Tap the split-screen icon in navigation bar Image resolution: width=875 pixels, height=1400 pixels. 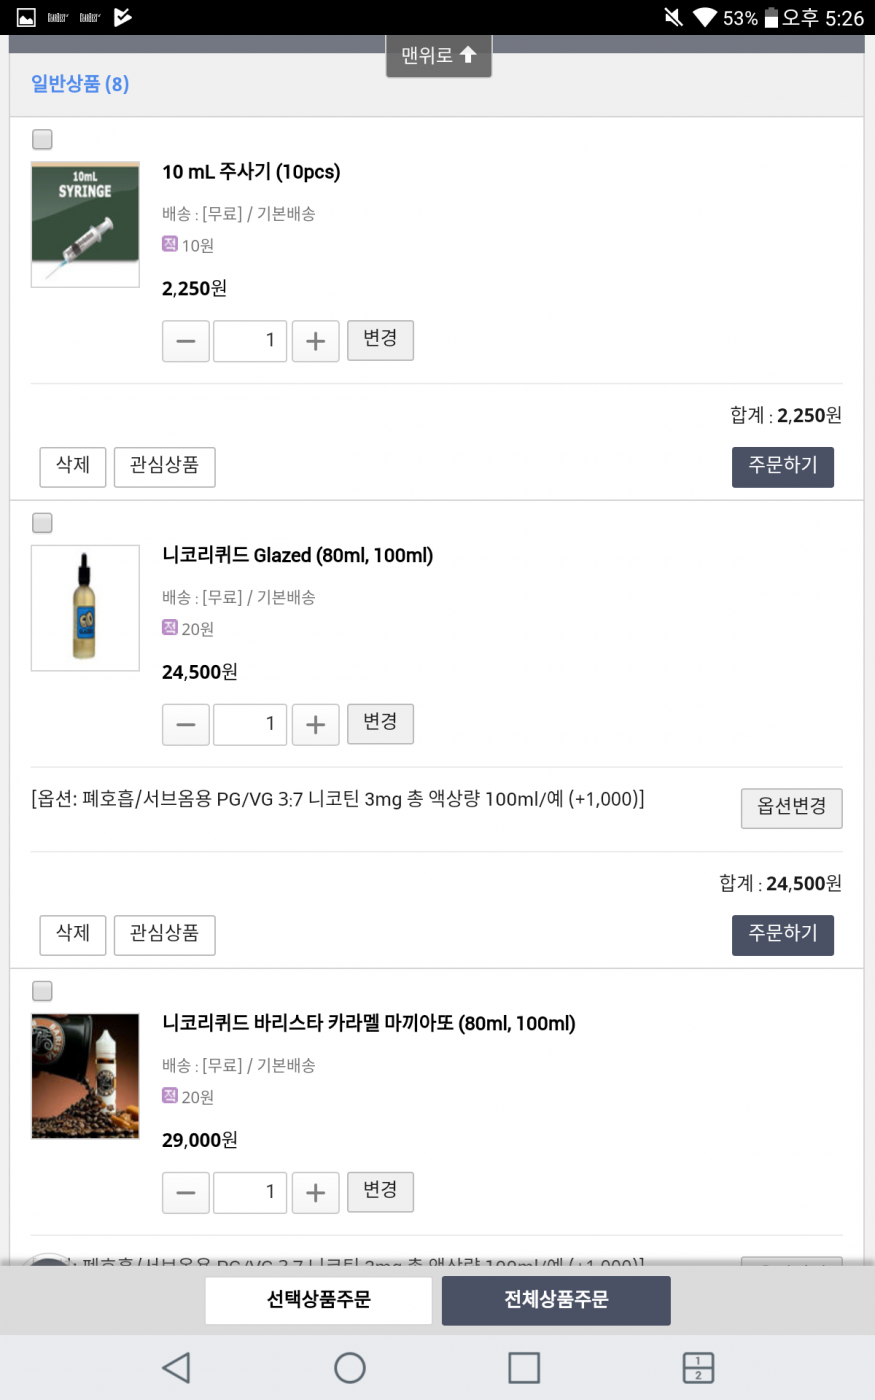pyautogui.click(x=697, y=1367)
